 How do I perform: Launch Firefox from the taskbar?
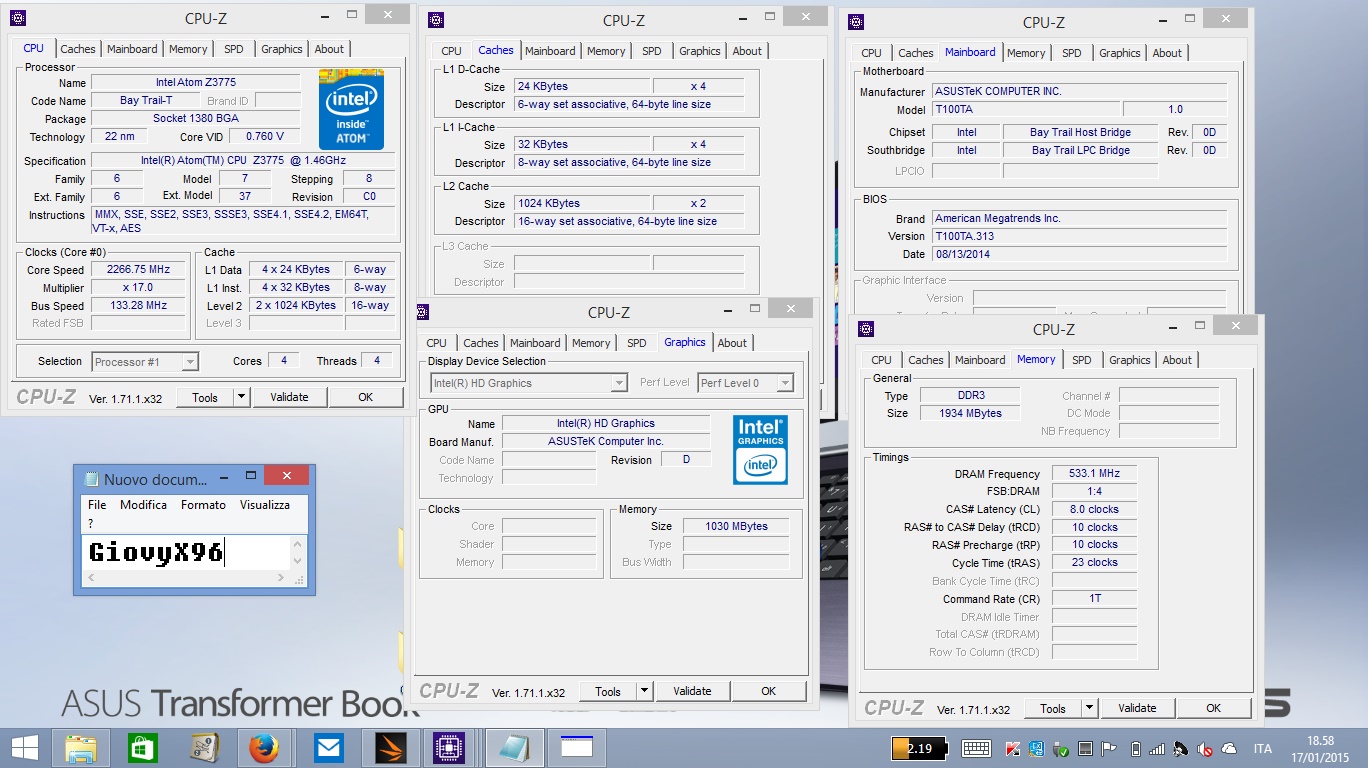264,748
